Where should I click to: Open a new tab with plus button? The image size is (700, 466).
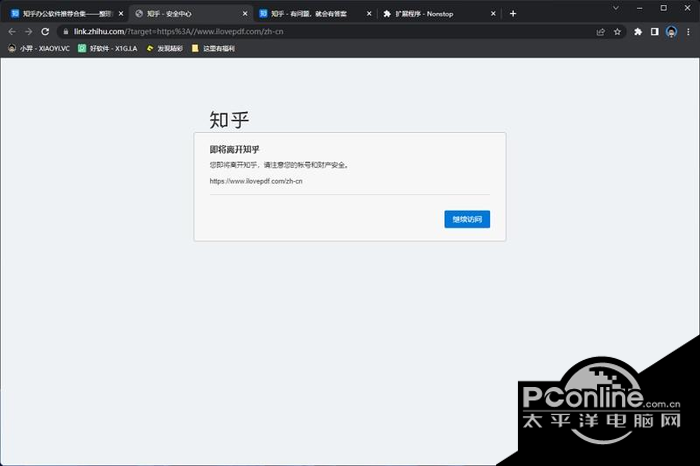513,14
